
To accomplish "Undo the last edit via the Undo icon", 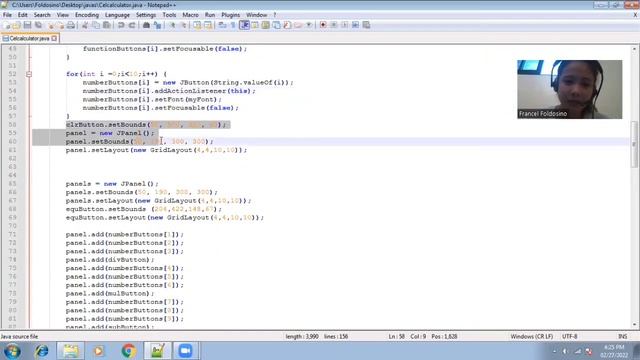I will [121, 25].
